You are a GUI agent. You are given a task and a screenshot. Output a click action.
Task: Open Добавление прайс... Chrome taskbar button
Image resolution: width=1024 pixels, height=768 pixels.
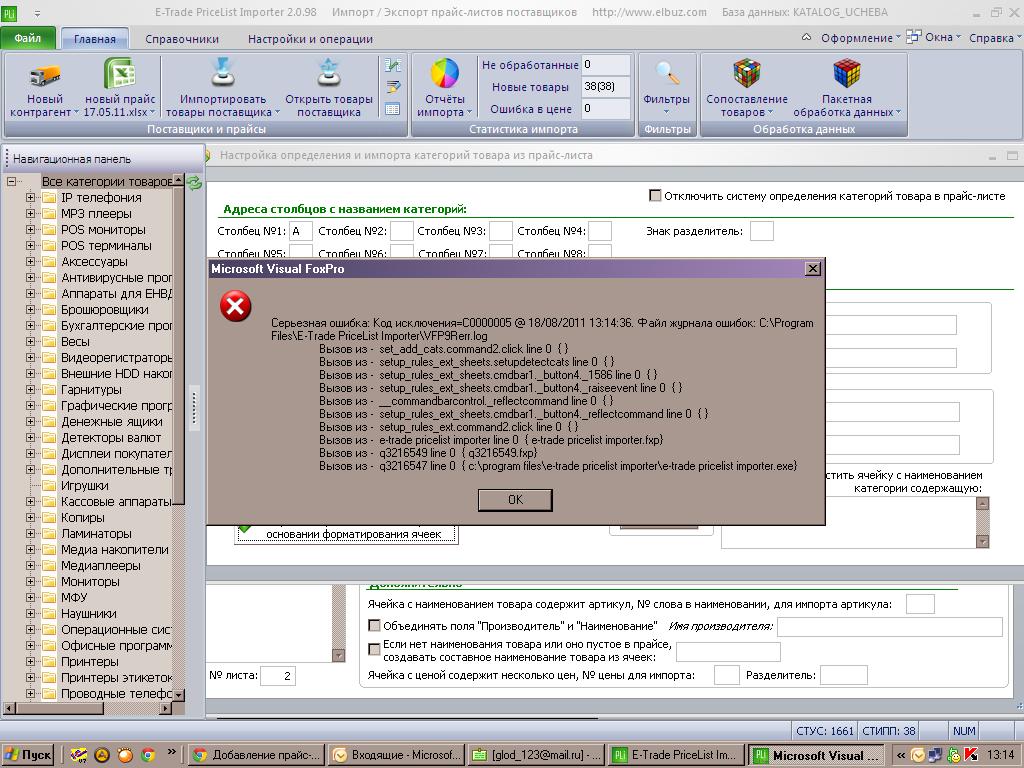pyautogui.click(x=258, y=755)
